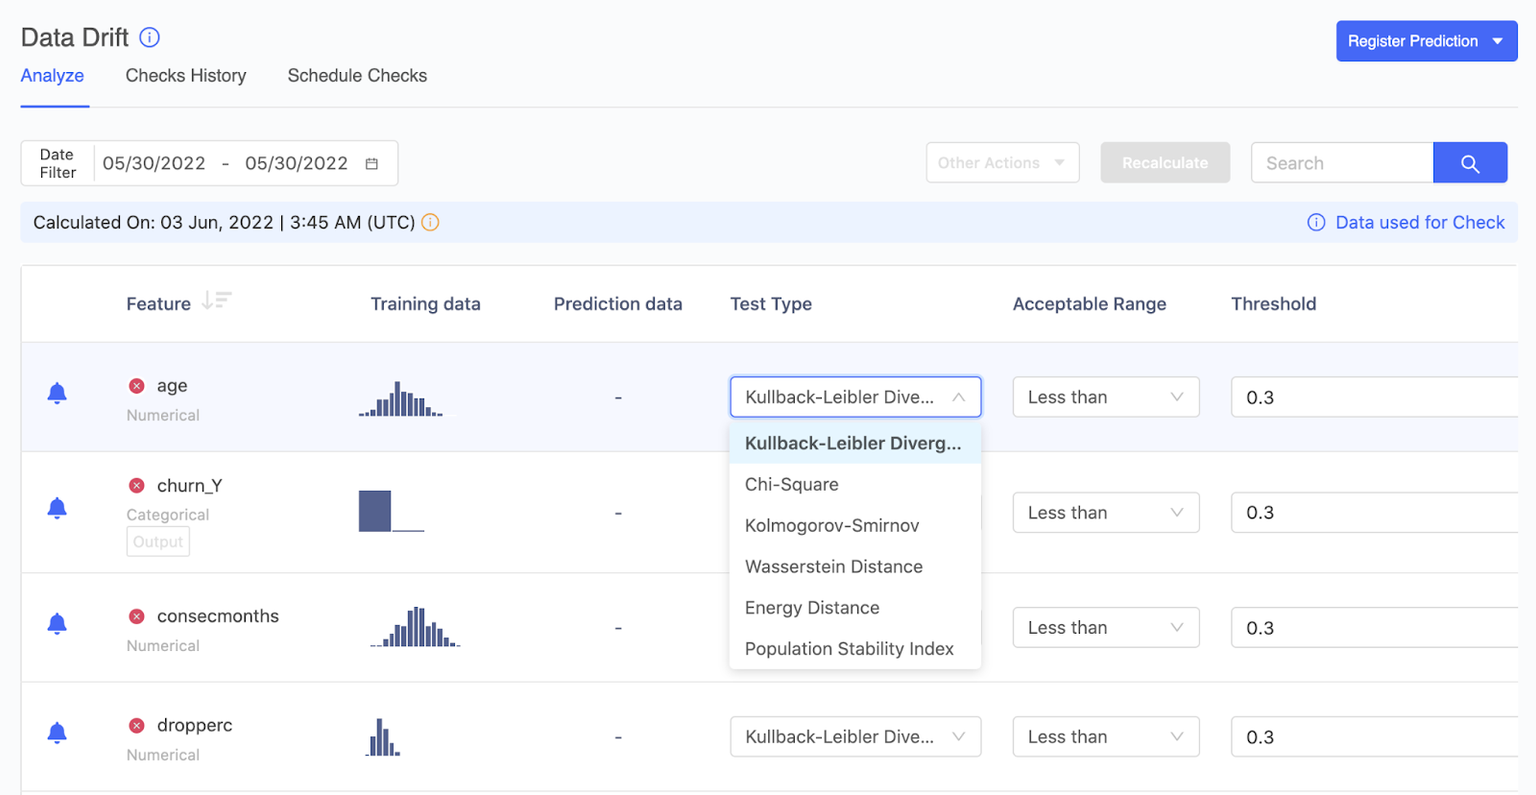Follow the Data used for Check link
The height and width of the screenshot is (795, 1536).
pyautogui.click(x=1419, y=222)
